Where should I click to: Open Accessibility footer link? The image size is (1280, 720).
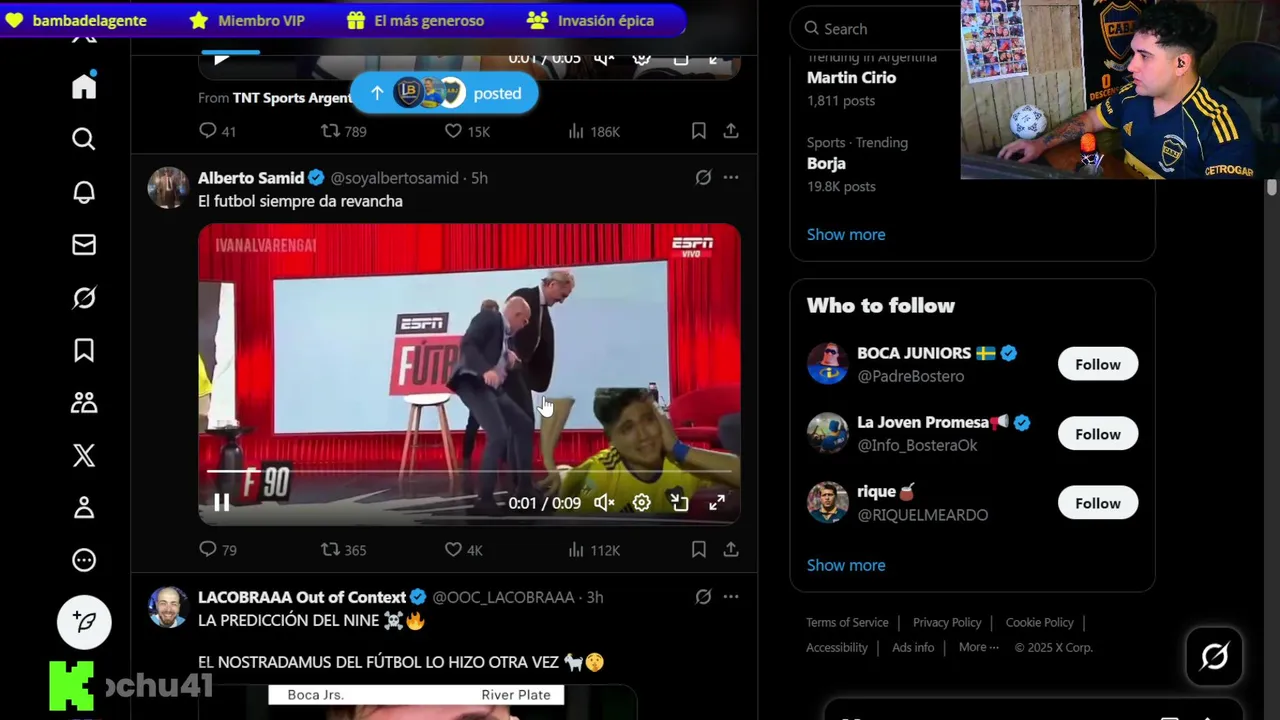(837, 647)
